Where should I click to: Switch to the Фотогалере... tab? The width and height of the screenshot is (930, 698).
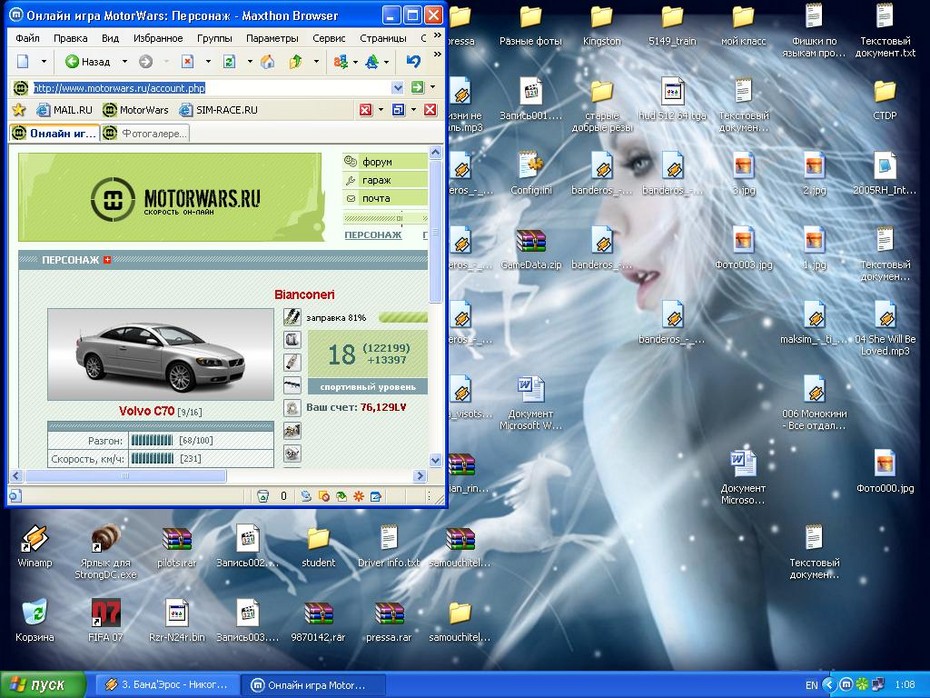(x=145, y=133)
